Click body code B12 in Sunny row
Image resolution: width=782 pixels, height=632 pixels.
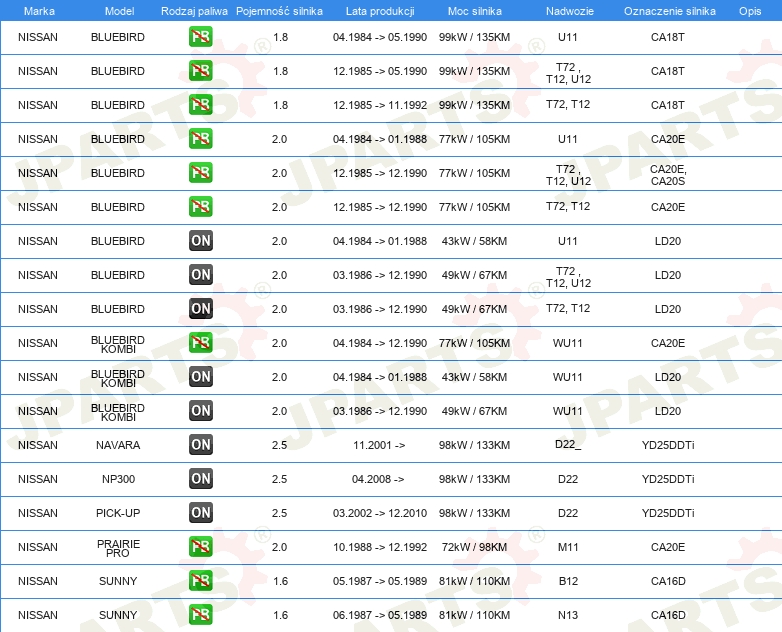tap(568, 581)
